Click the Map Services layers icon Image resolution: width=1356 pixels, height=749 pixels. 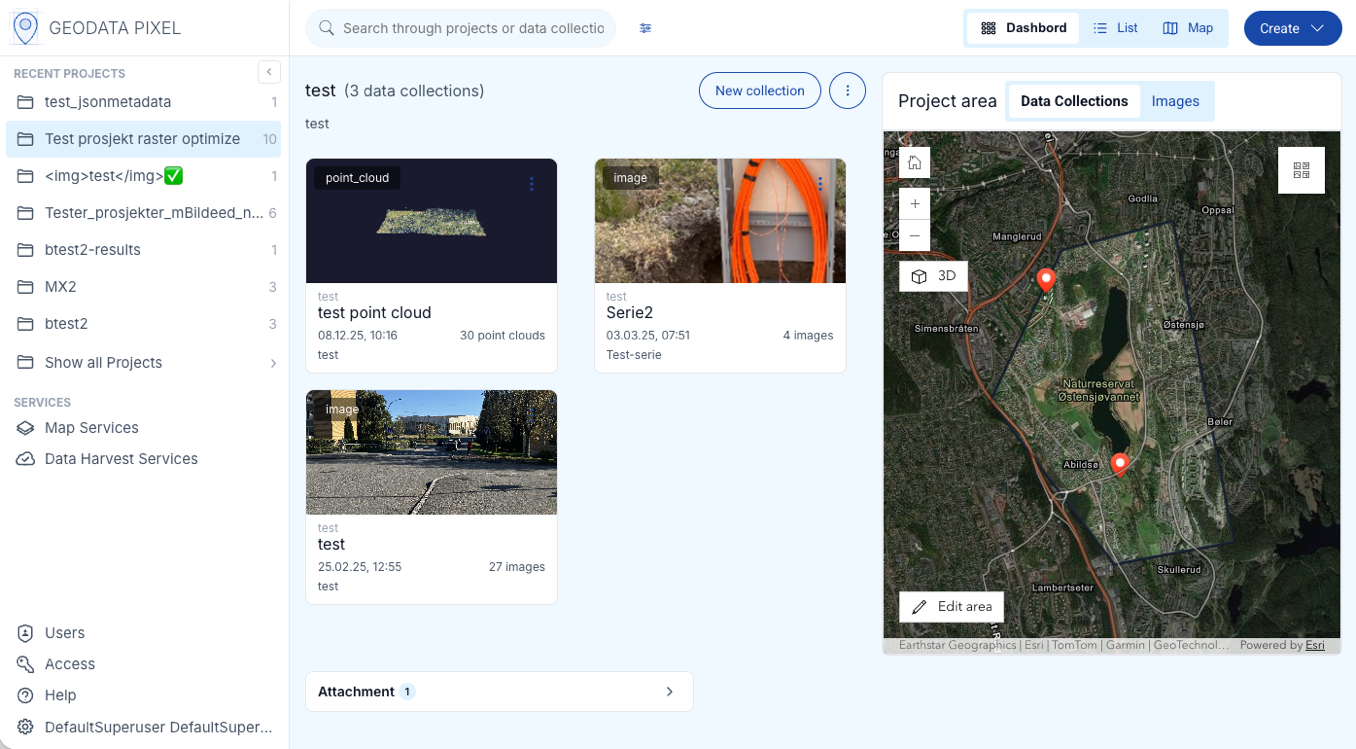pos(26,428)
